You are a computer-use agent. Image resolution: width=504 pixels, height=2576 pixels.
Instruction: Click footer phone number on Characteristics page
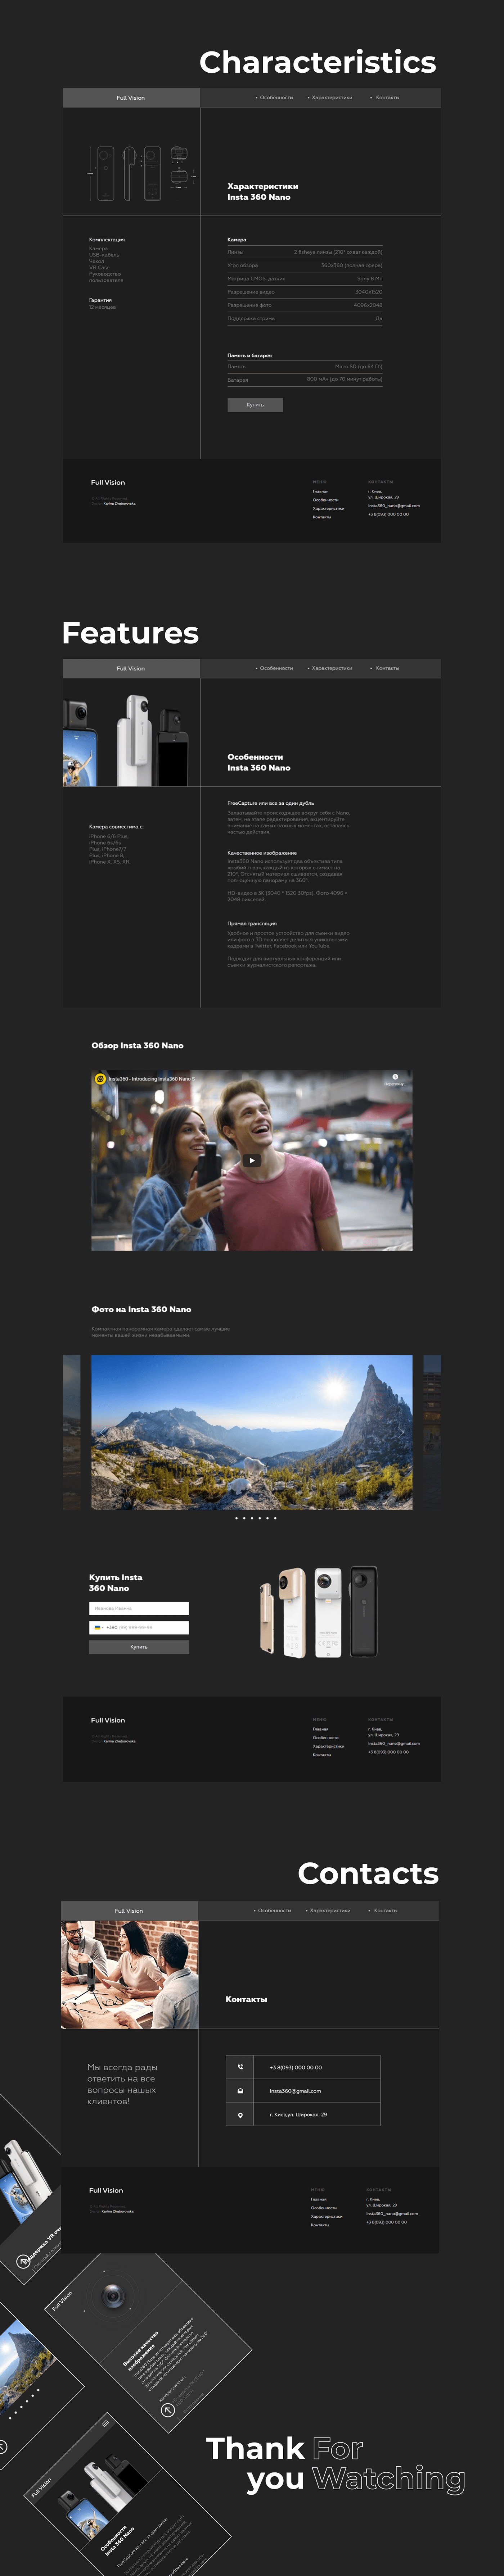coord(388,514)
